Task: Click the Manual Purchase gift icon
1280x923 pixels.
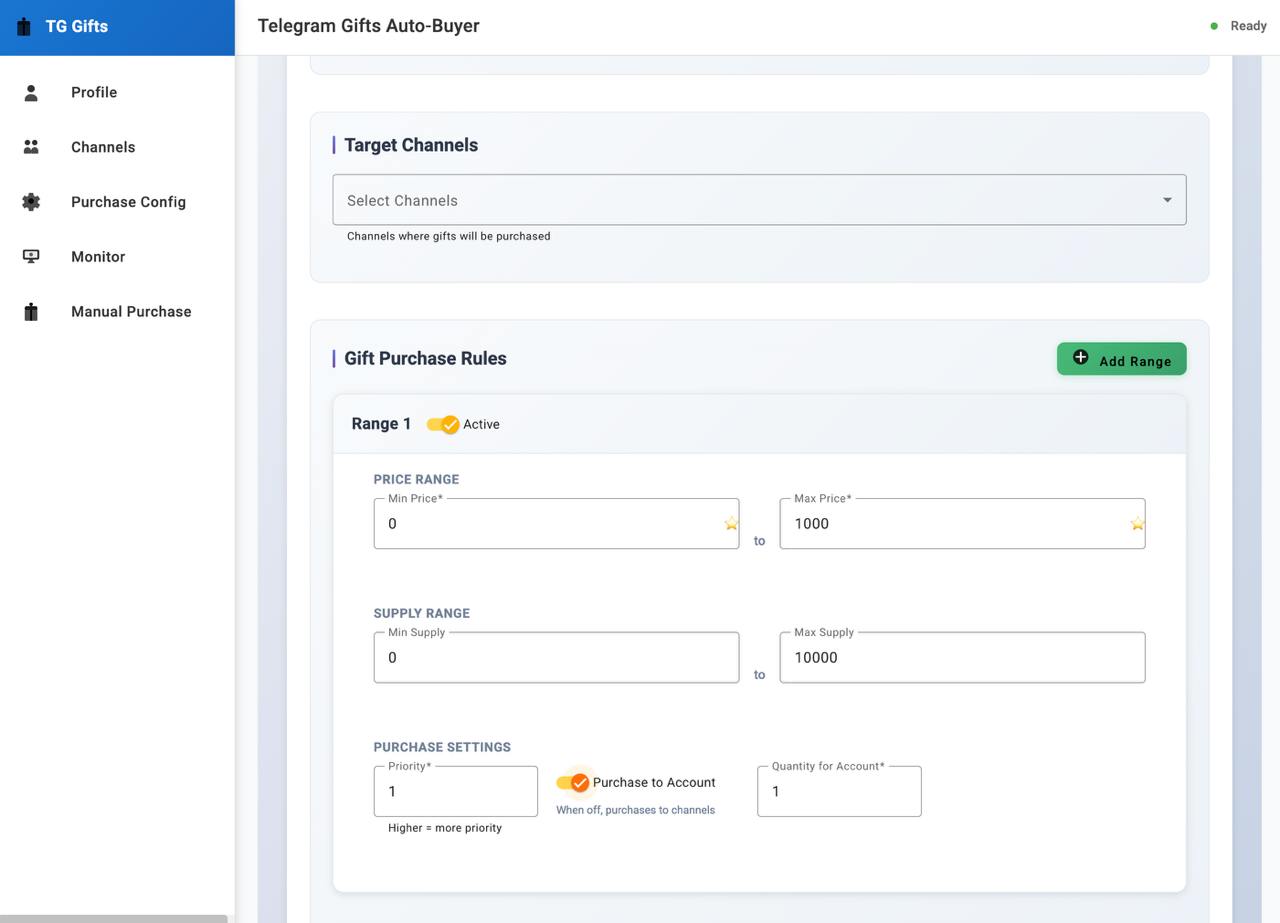Action: click(x=31, y=312)
